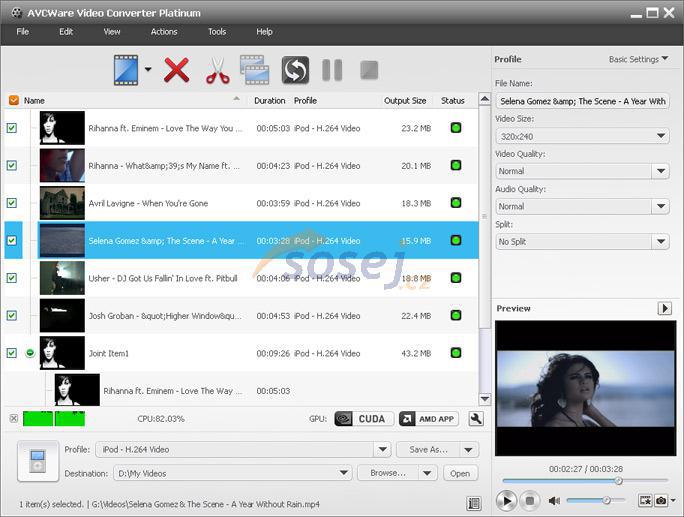Select the Josh Groban Higher Window row
Image resolution: width=684 pixels, height=517 pixels.
[x=241, y=315]
